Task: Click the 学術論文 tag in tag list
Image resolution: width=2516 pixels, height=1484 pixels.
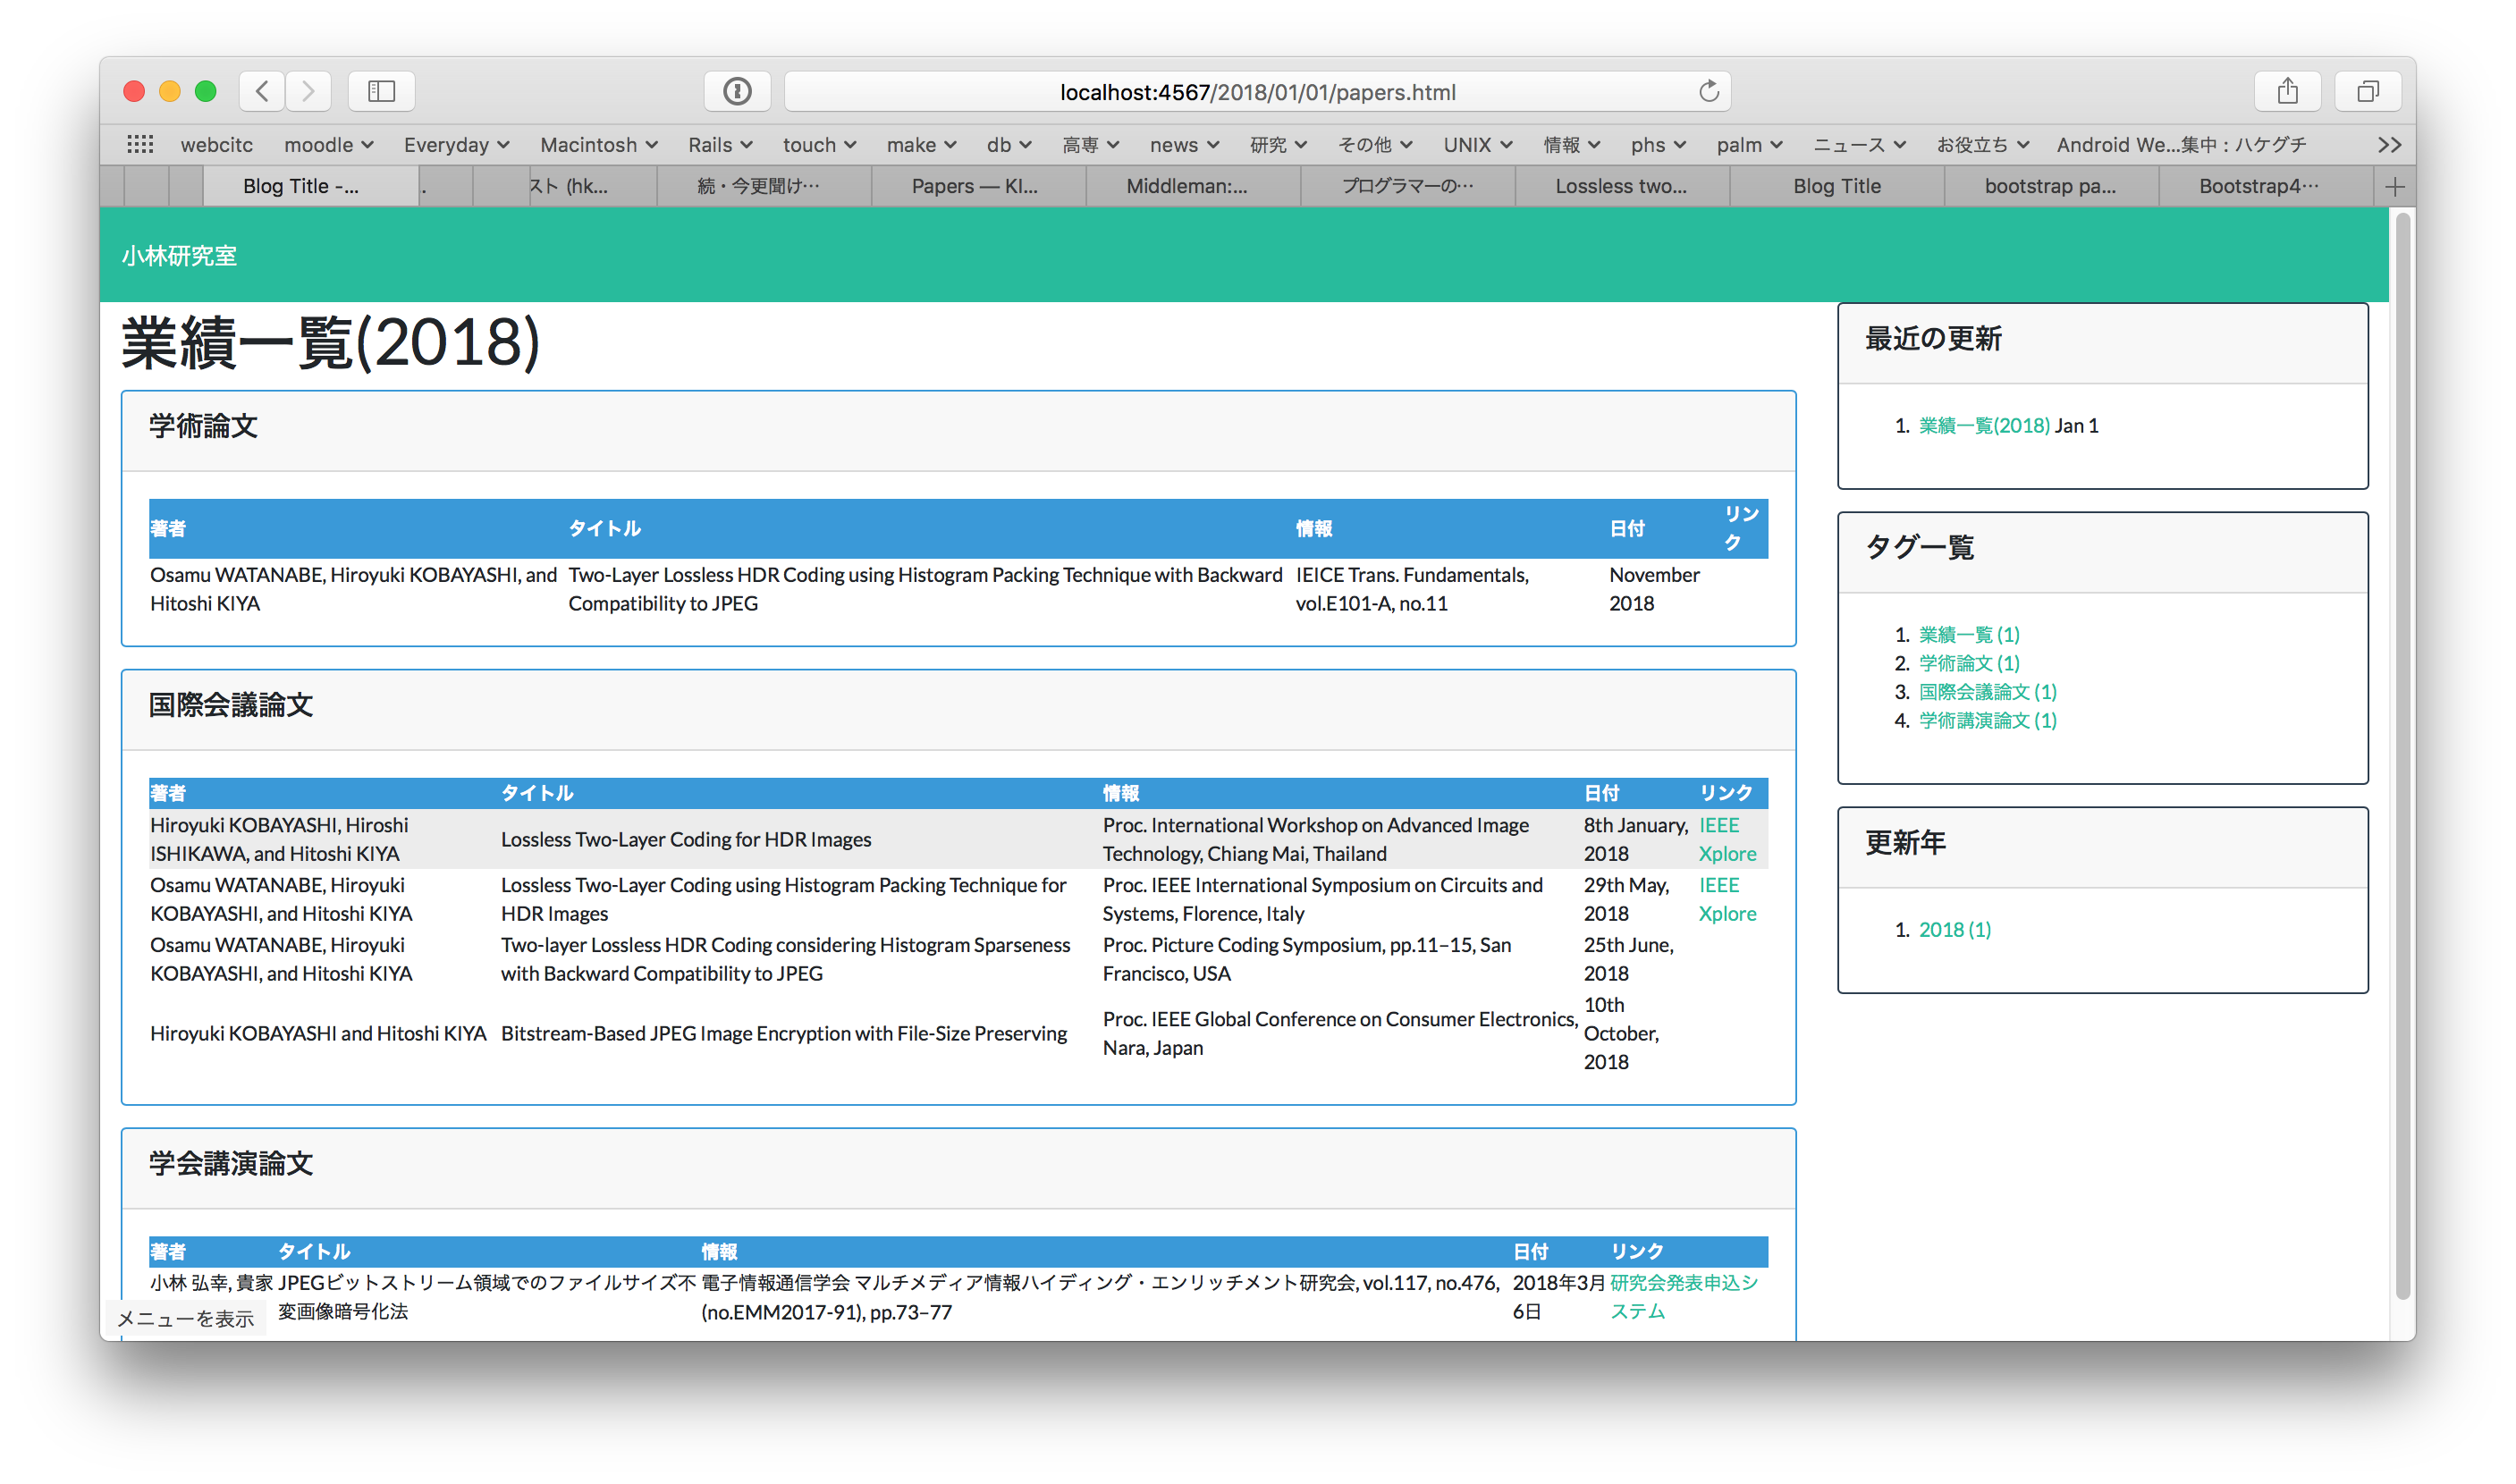Action: point(1968,661)
